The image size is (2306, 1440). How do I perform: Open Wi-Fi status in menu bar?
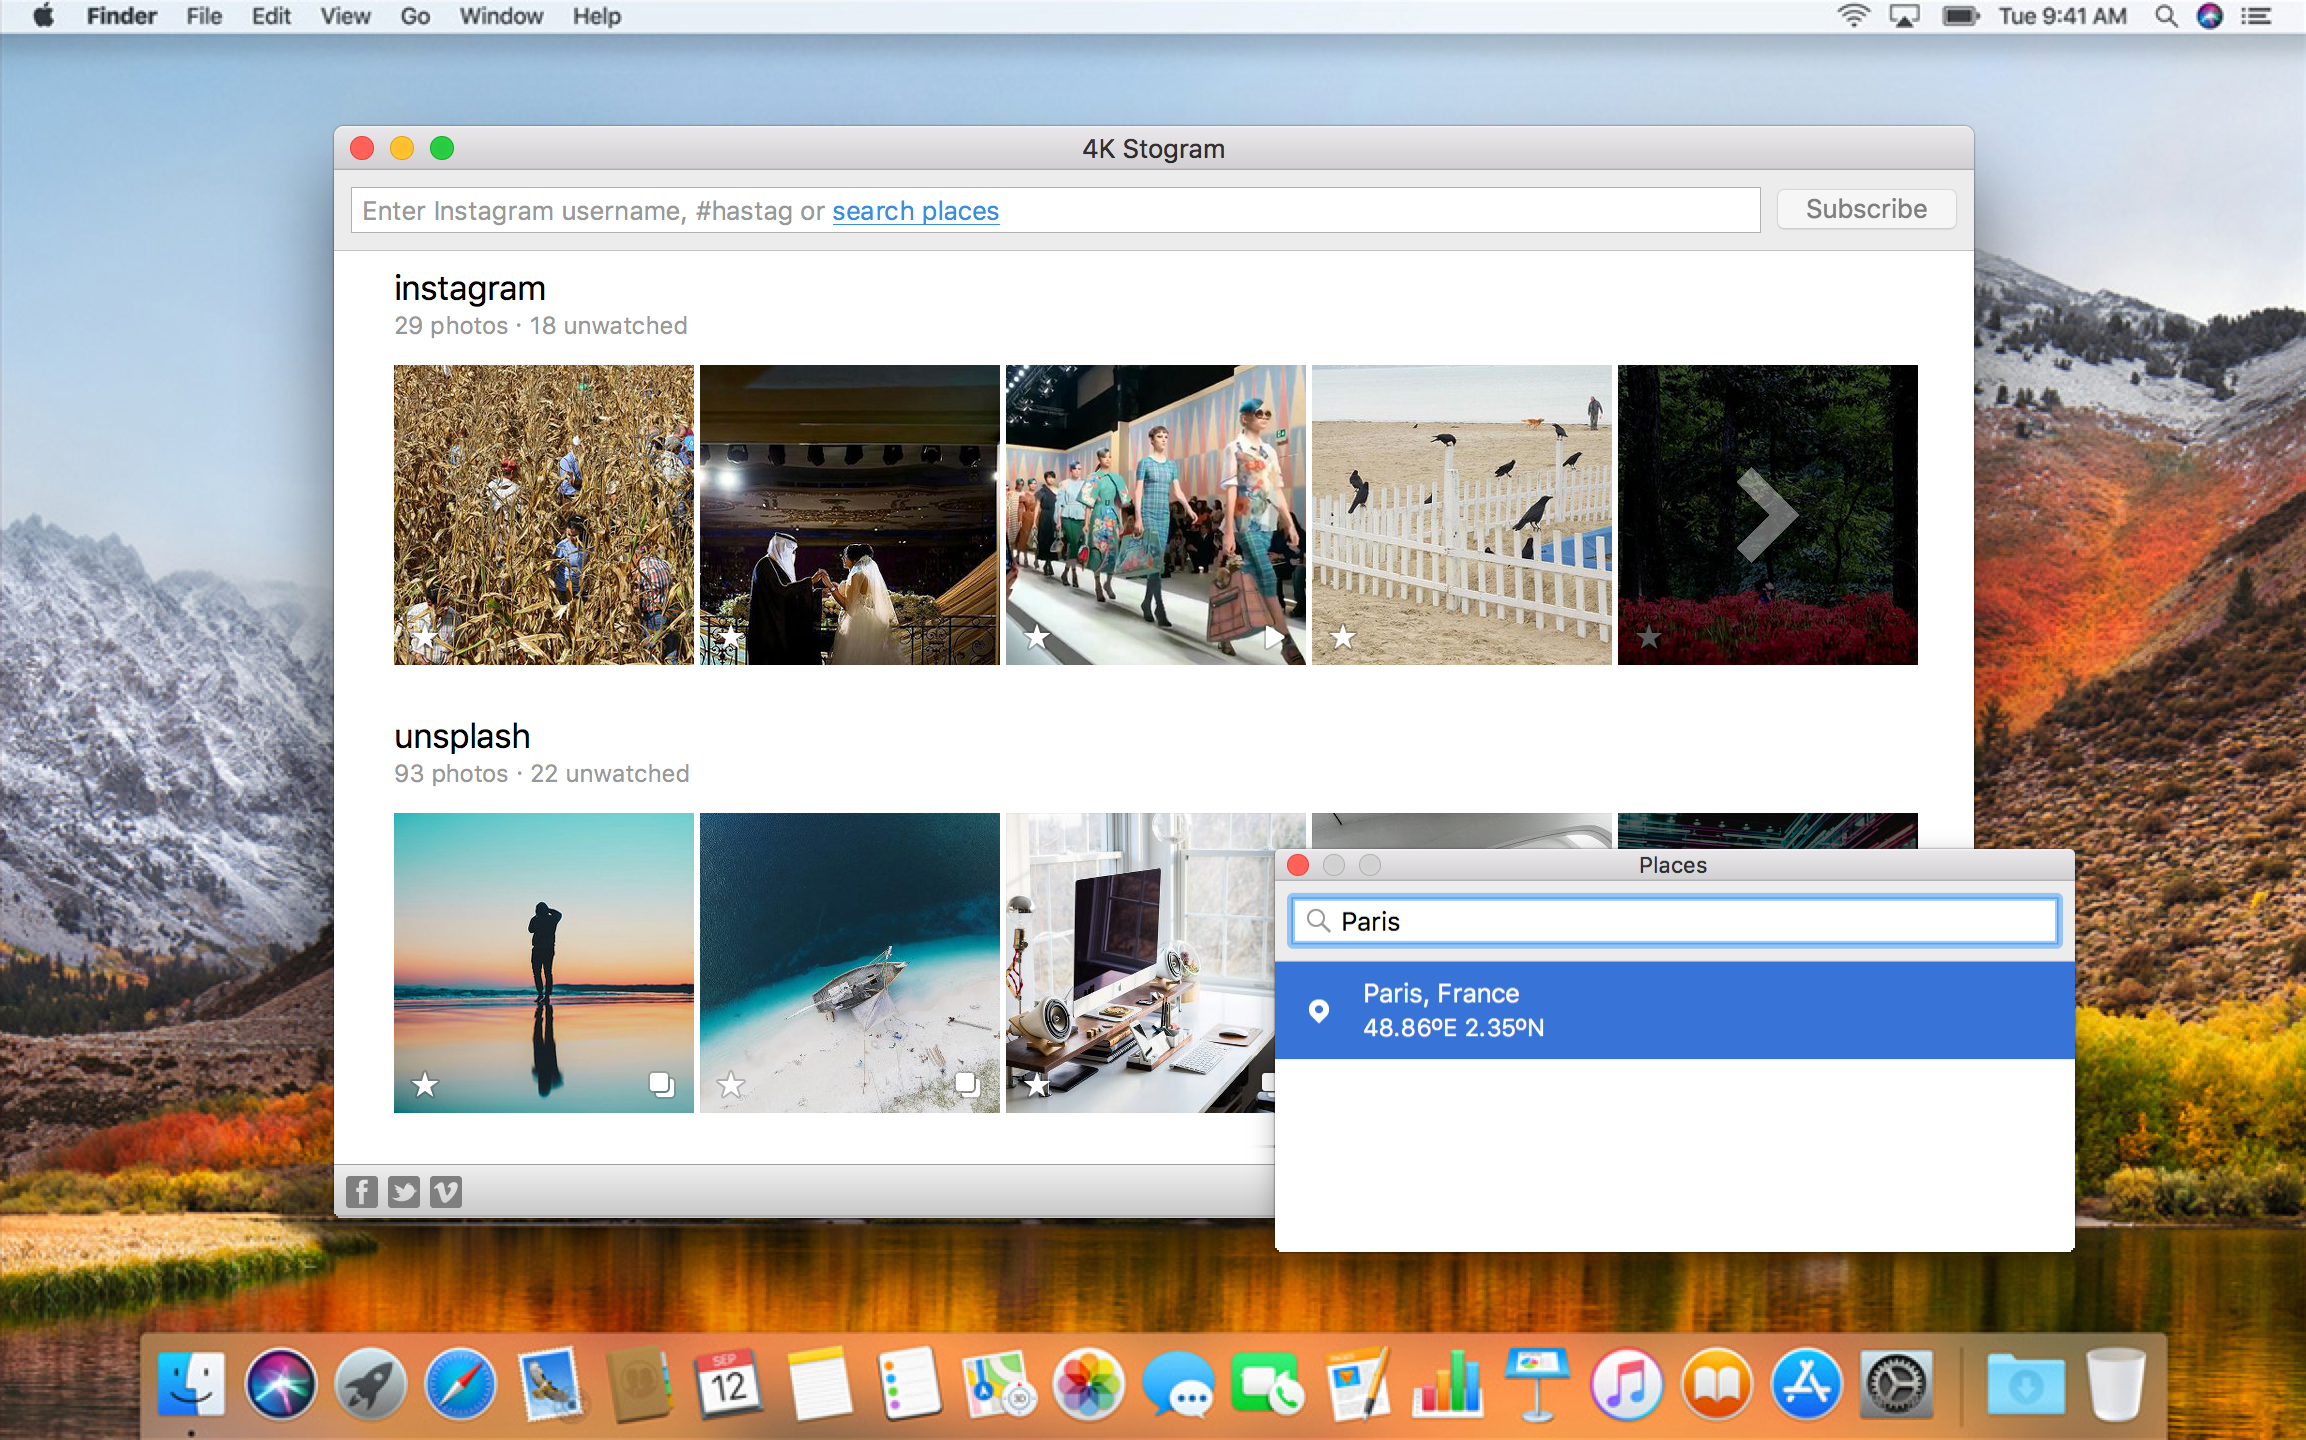tap(1853, 16)
